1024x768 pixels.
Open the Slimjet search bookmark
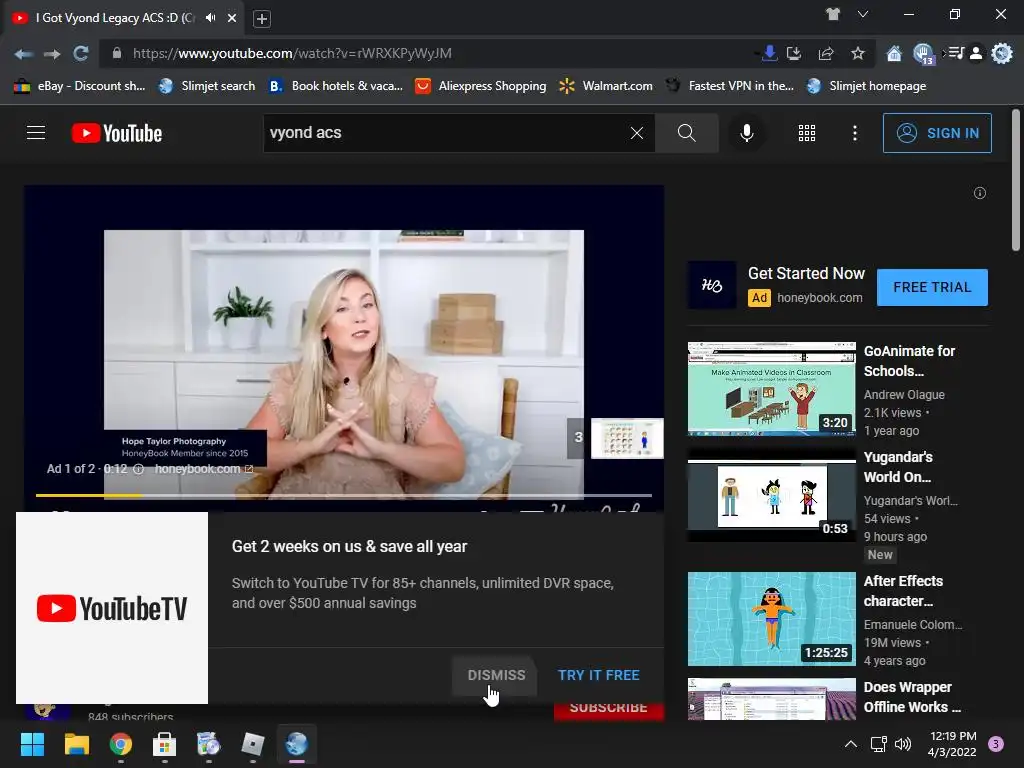click(207, 86)
